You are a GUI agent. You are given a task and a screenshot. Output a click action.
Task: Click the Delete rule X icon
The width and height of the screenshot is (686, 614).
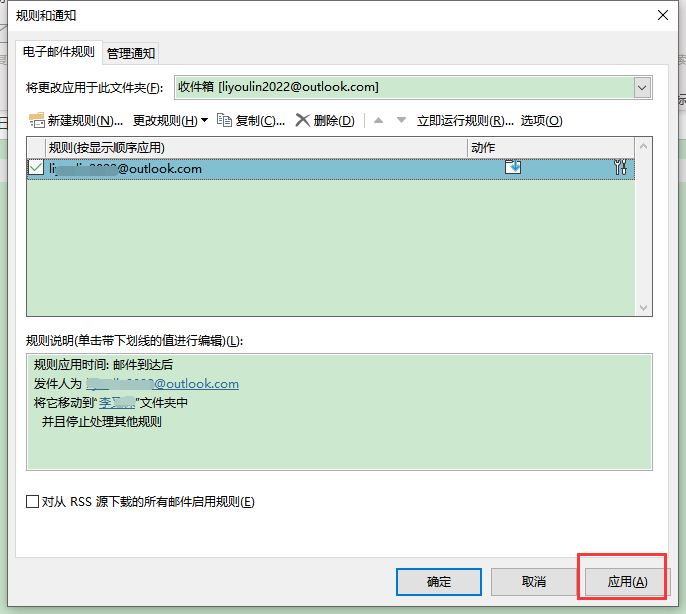tap(302, 121)
